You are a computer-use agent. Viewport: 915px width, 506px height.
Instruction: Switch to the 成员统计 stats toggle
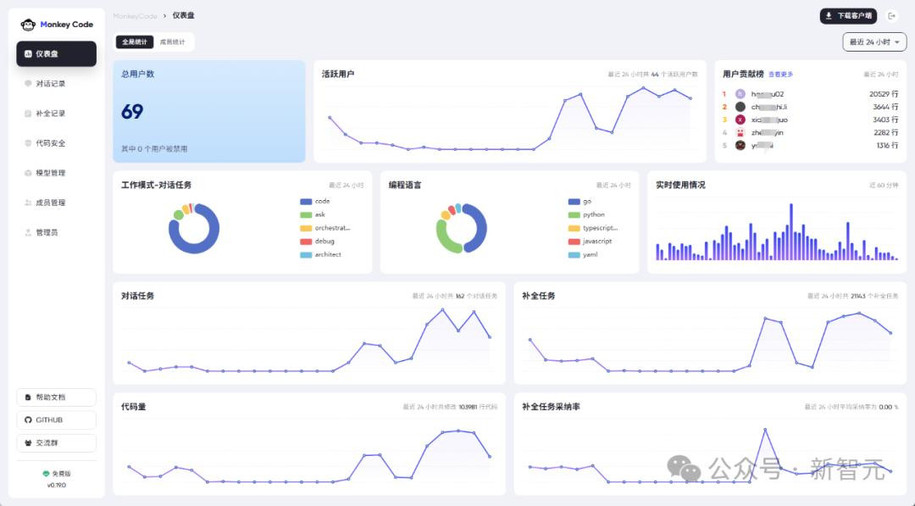click(172, 42)
